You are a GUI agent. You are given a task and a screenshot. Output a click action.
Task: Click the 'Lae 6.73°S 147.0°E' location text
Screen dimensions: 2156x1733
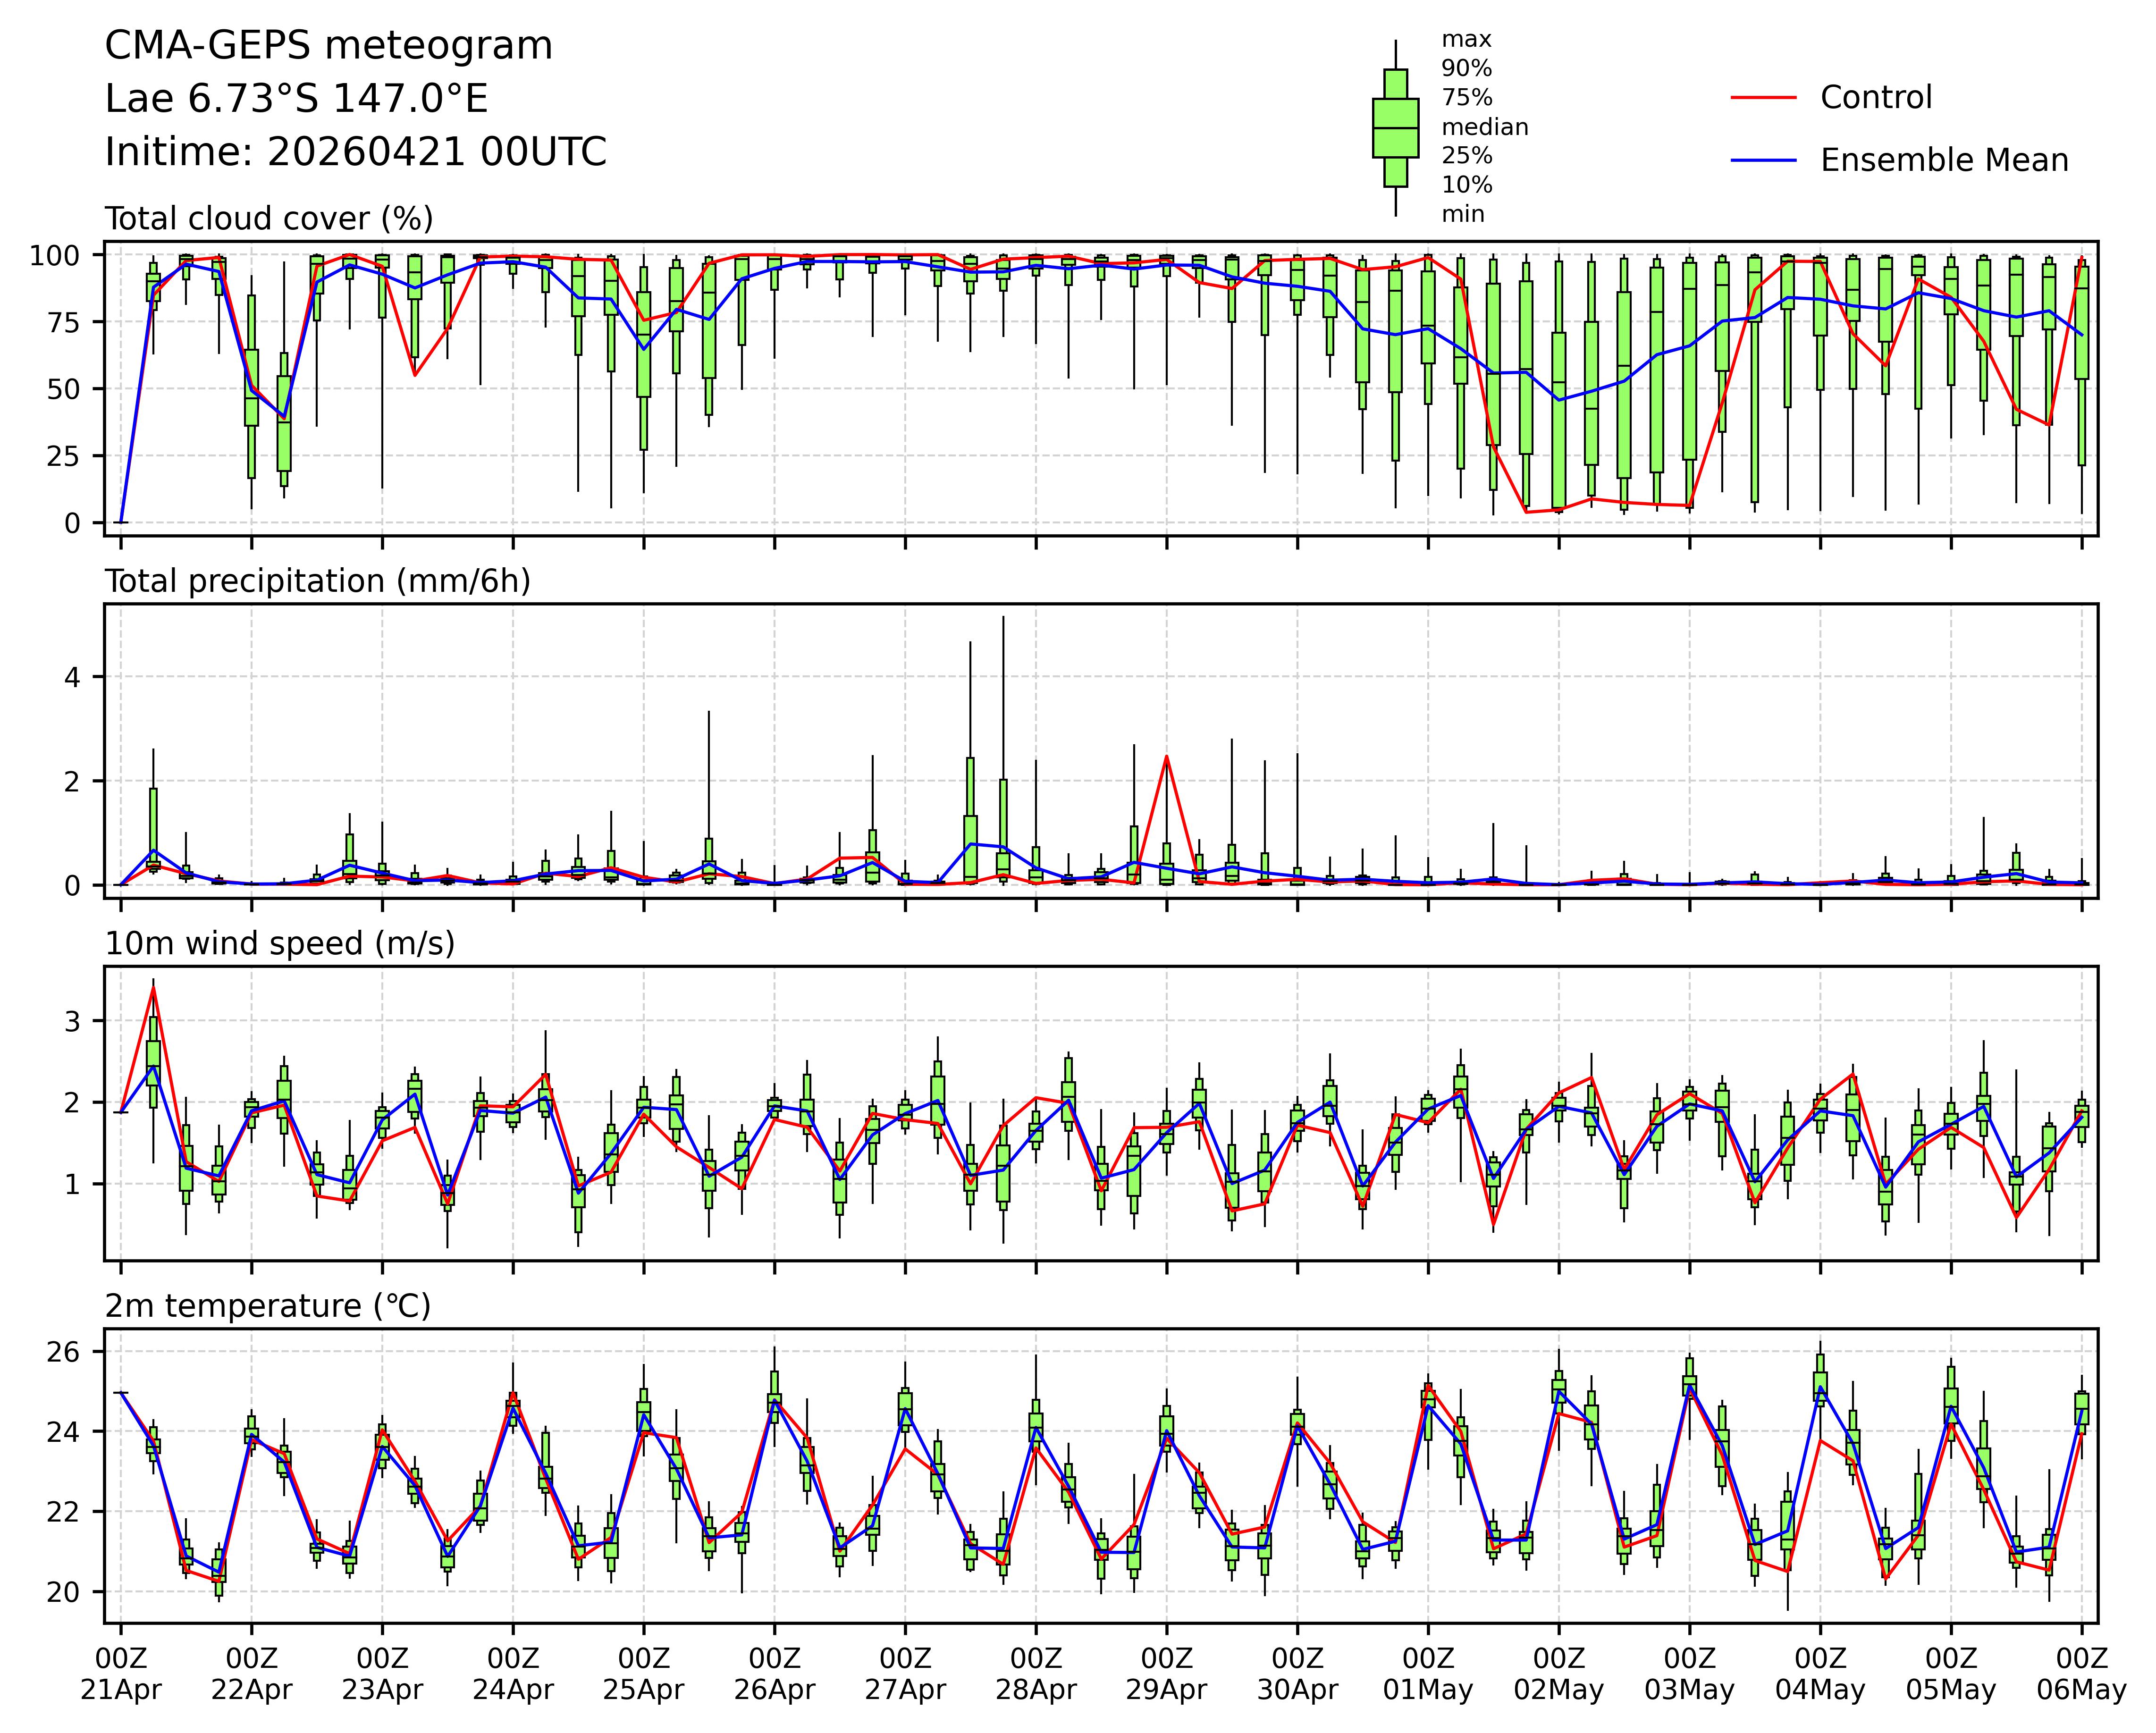point(296,99)
